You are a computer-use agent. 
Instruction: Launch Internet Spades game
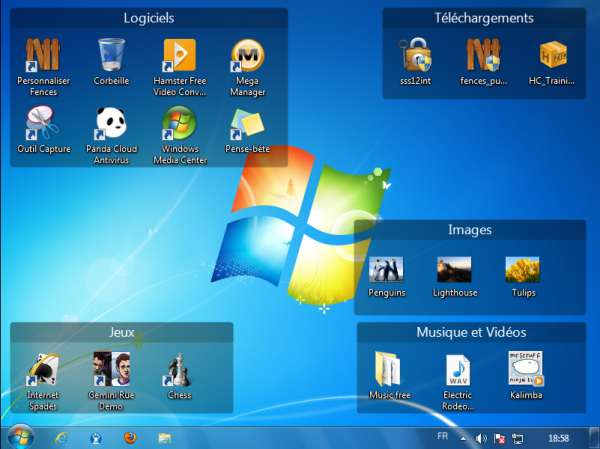point(43,368)
